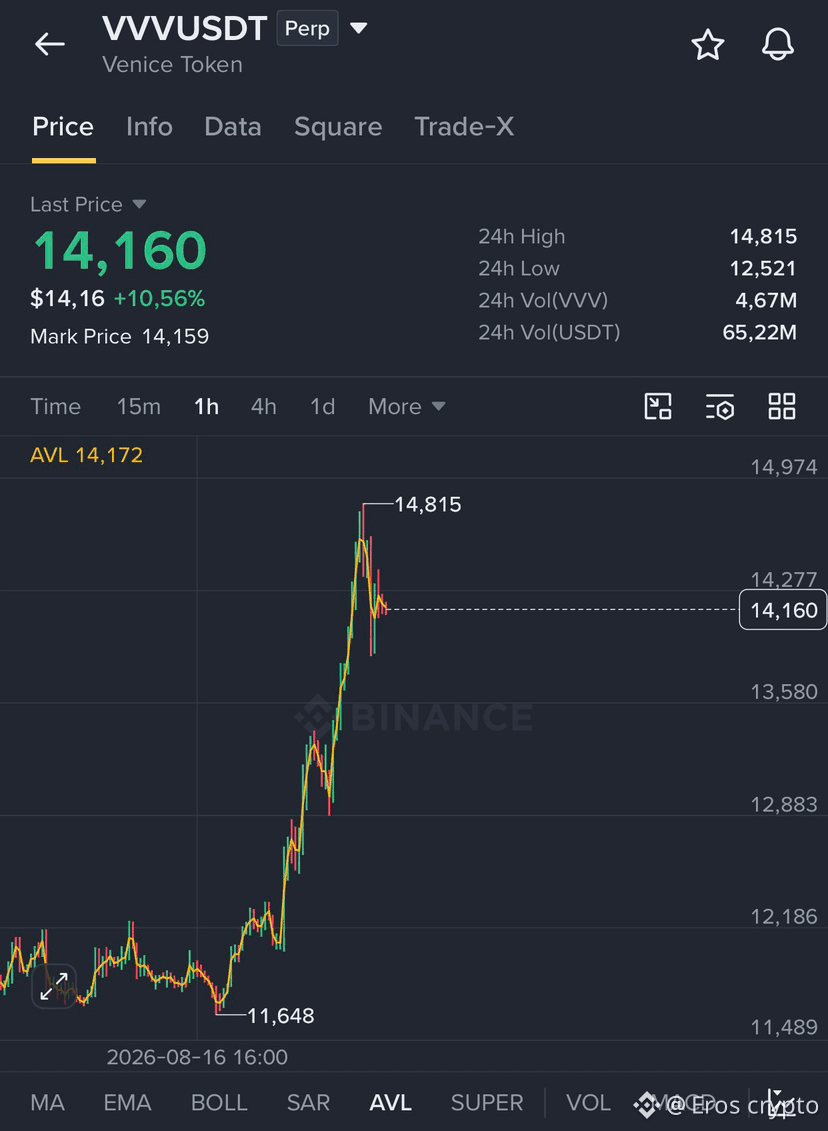Click the large 14,160 last price
The height and width of the screenshot is (1131, 828).
(120, 250)
